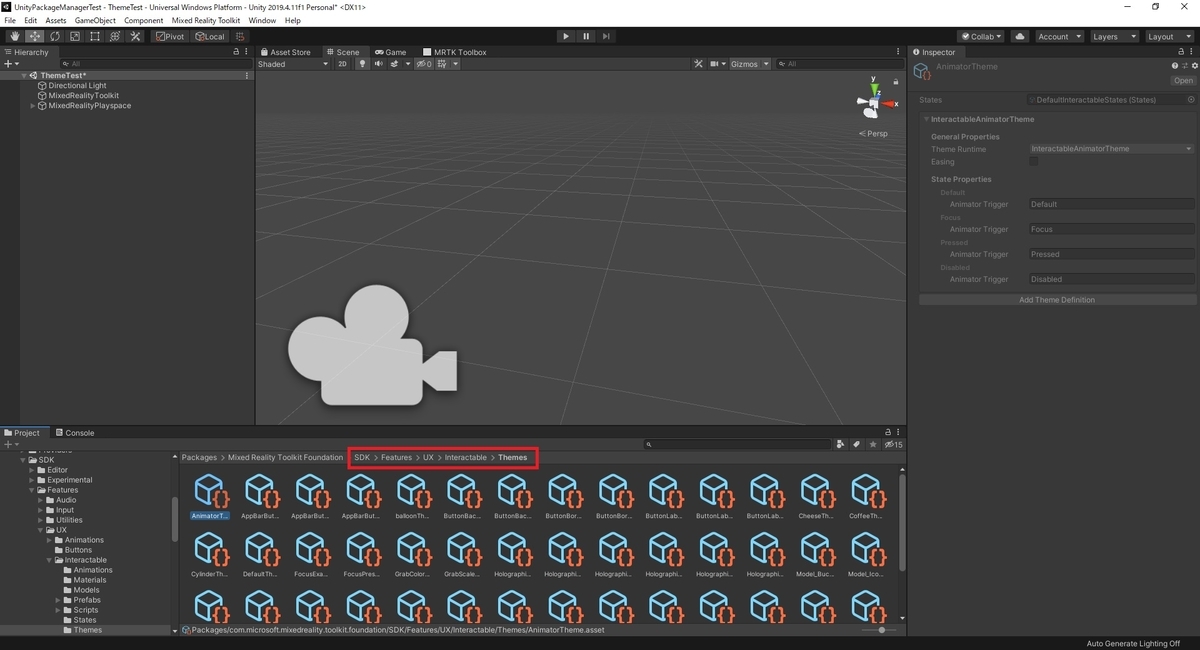Toggle Local handle rotation
The width and height of the screenshot is (1200, 650).
(209, 36)
